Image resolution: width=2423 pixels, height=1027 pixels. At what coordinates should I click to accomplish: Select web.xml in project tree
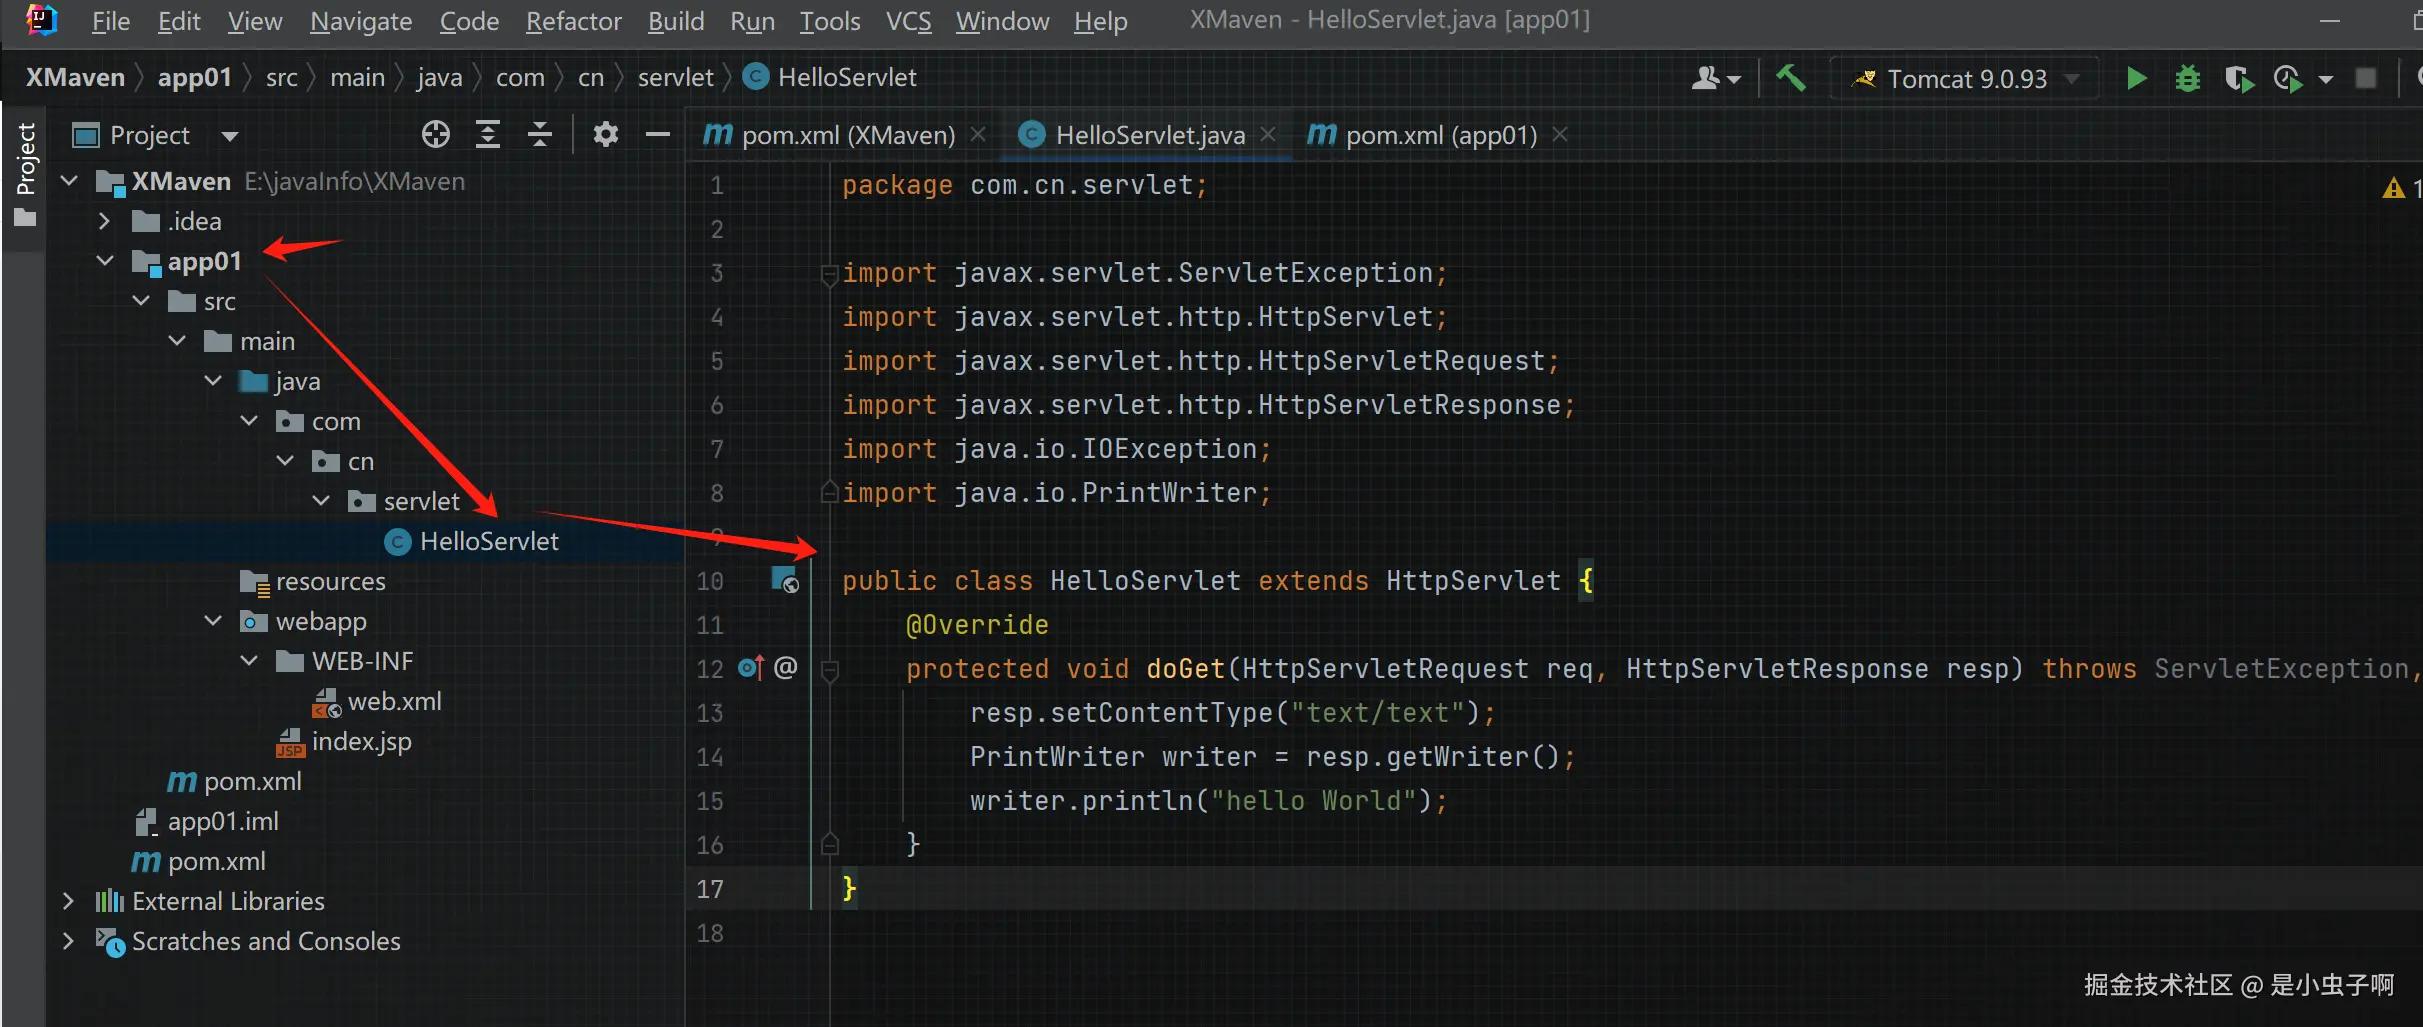tap(394, 701)
